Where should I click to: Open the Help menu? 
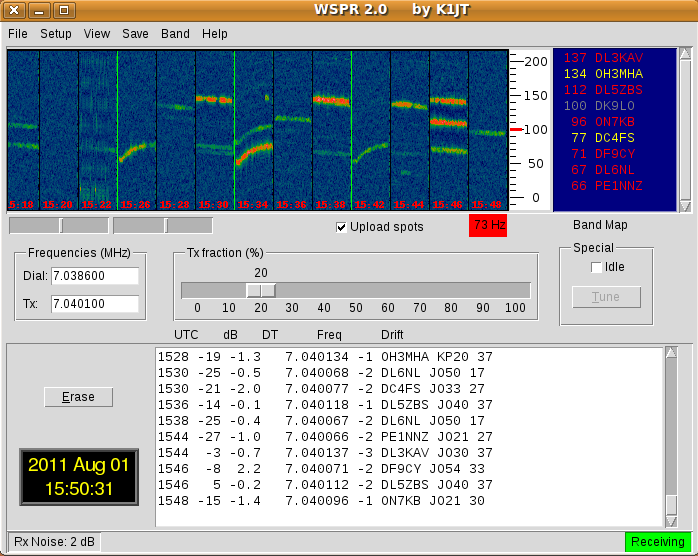tap(215, 34)
